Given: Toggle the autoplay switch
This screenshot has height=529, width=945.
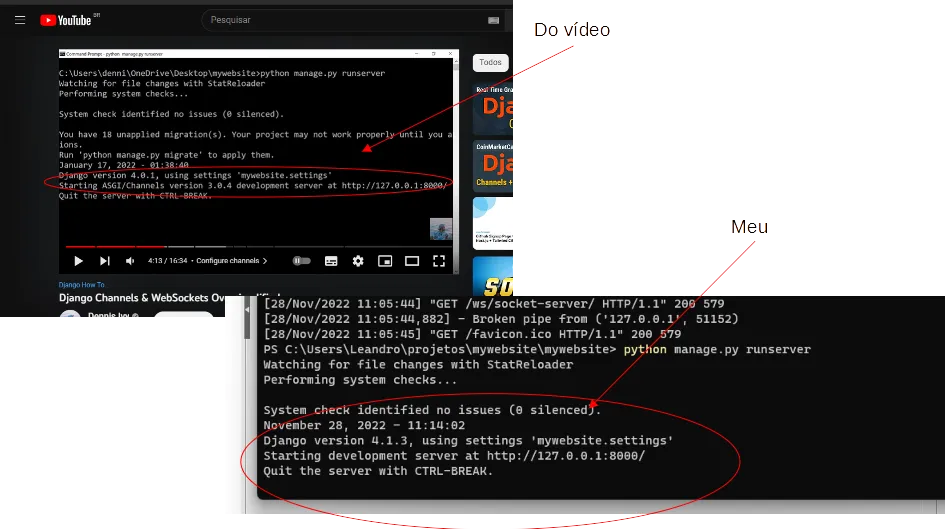Looking at the screenshot, I should tap(301, 261).
